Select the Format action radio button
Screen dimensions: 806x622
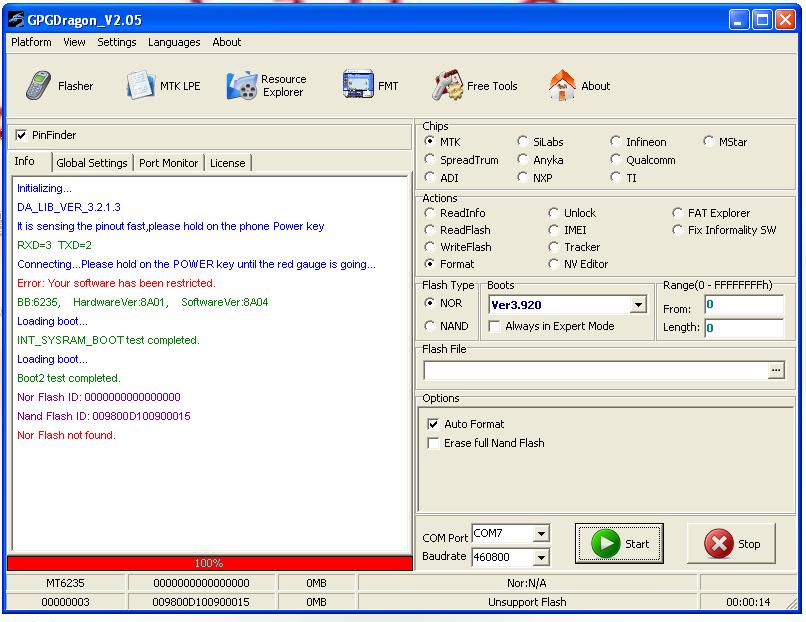coord(429,264)
